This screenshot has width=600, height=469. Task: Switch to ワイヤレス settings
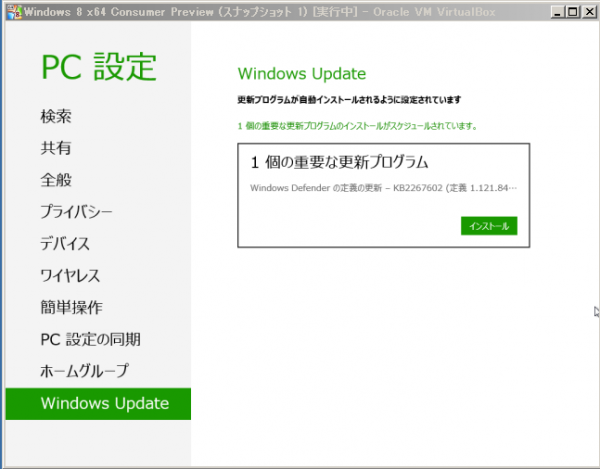coord(70,276)
